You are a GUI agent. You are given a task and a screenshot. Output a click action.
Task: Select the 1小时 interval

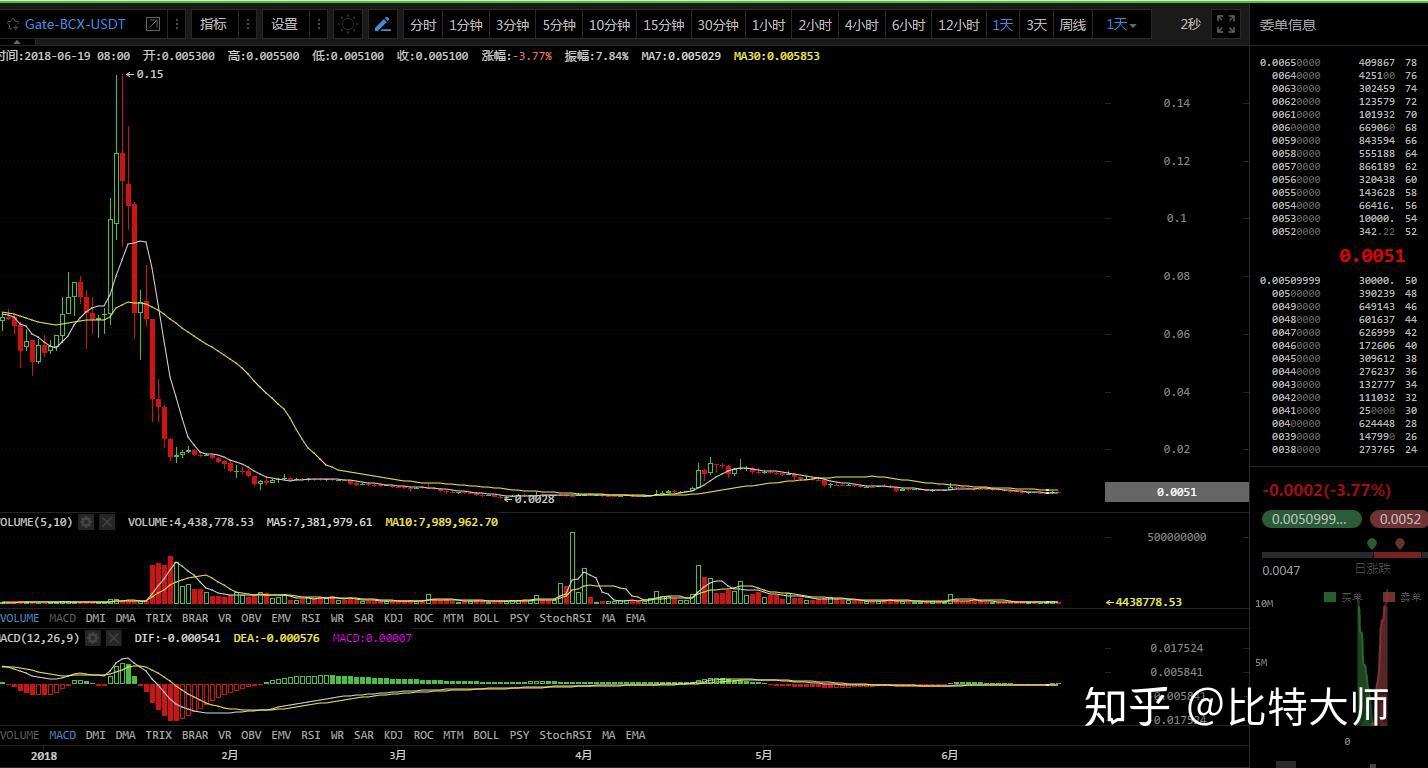coord(768,25)
